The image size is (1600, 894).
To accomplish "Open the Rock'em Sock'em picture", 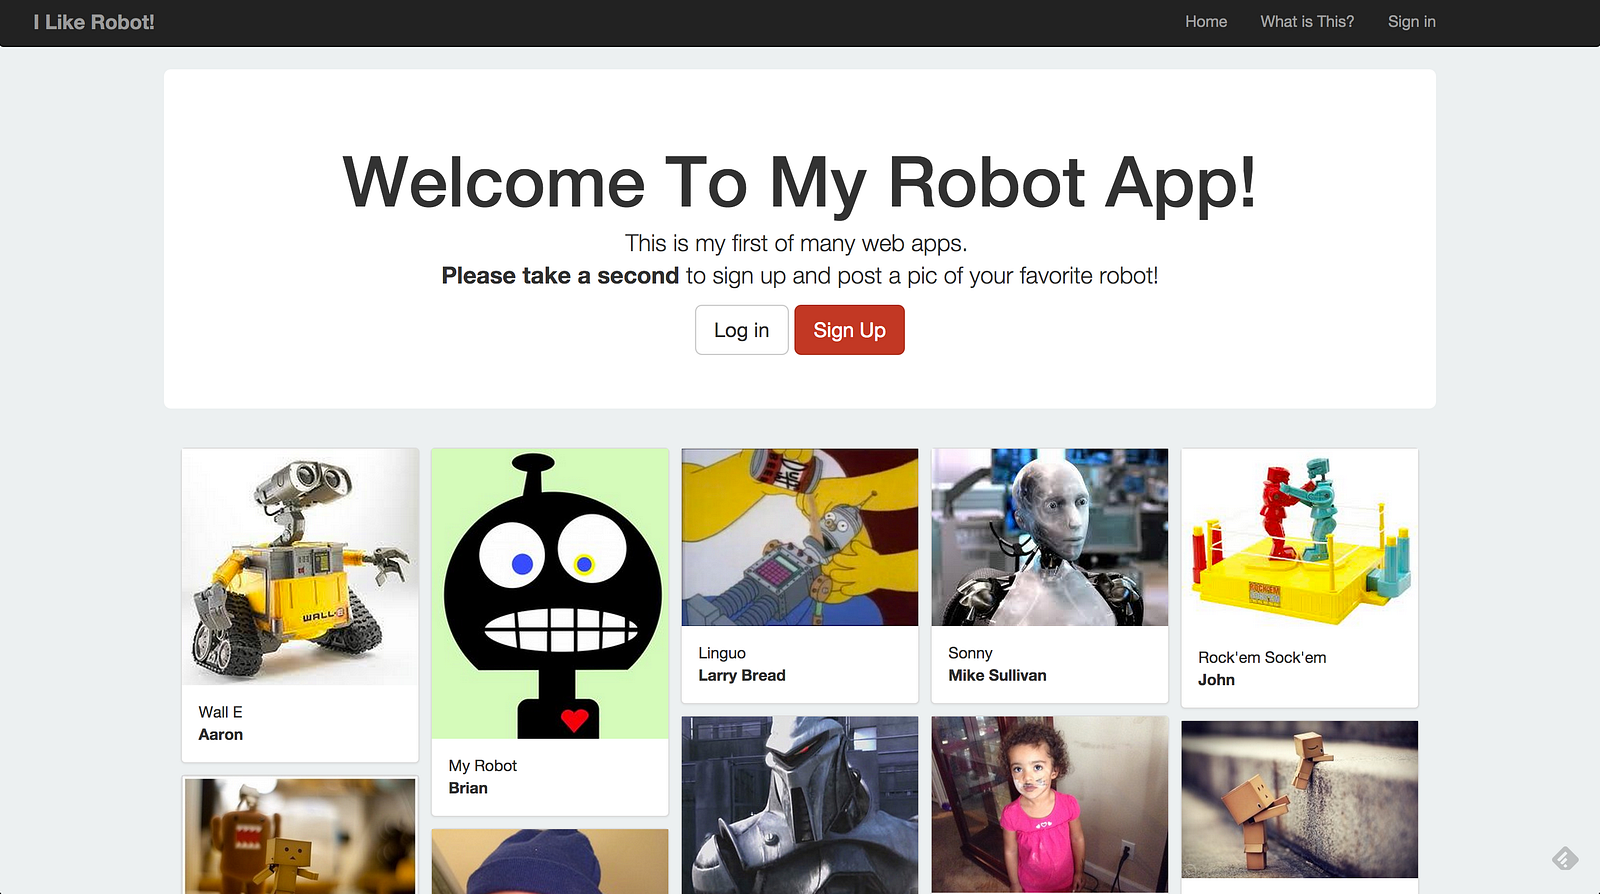I will point(1300,540).
